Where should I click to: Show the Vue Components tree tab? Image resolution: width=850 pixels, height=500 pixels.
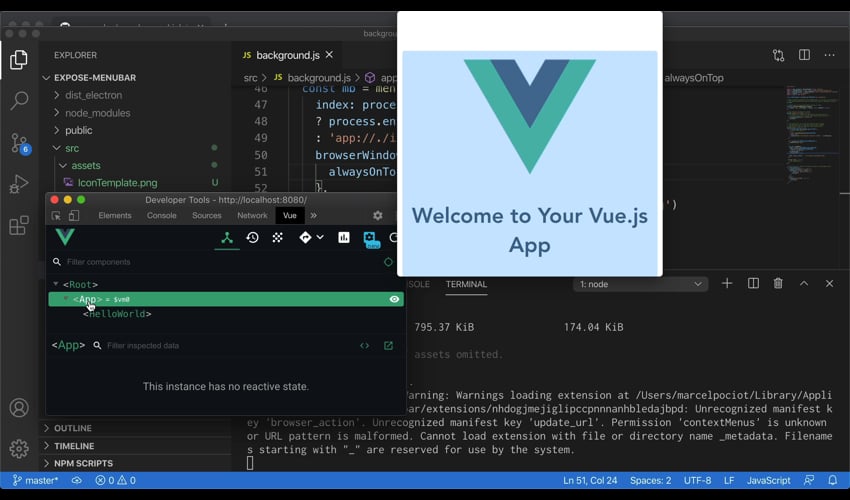tap(227, 238)
